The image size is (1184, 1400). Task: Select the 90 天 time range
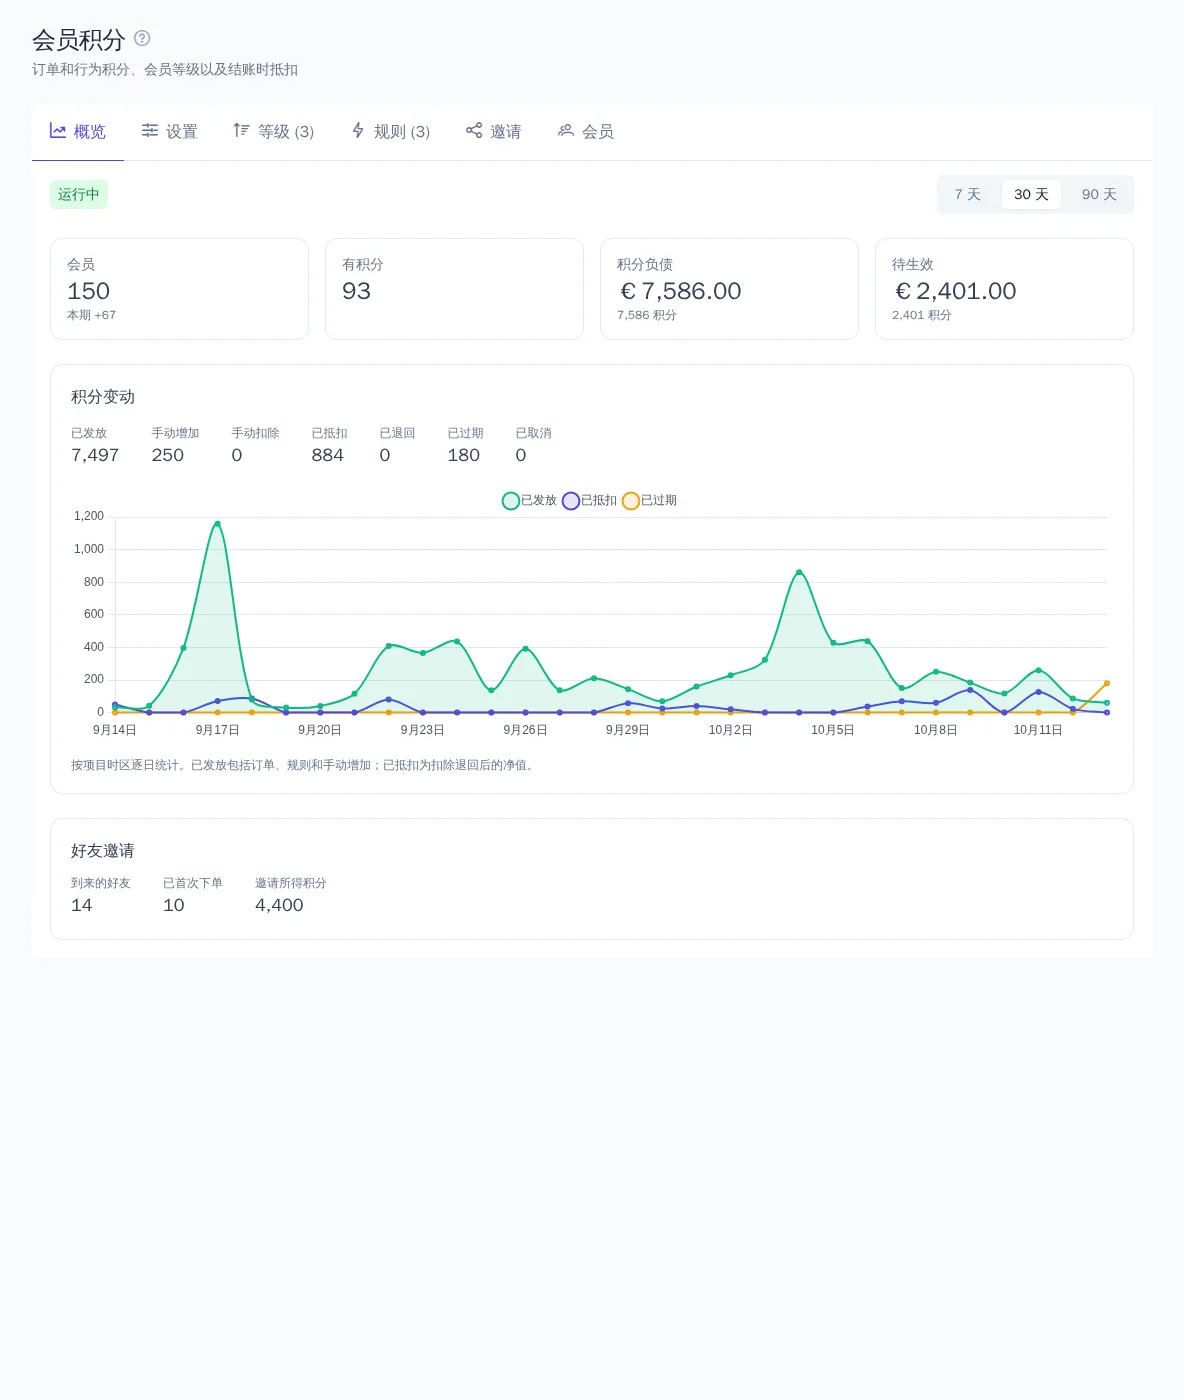click(x=1099, y=195)
